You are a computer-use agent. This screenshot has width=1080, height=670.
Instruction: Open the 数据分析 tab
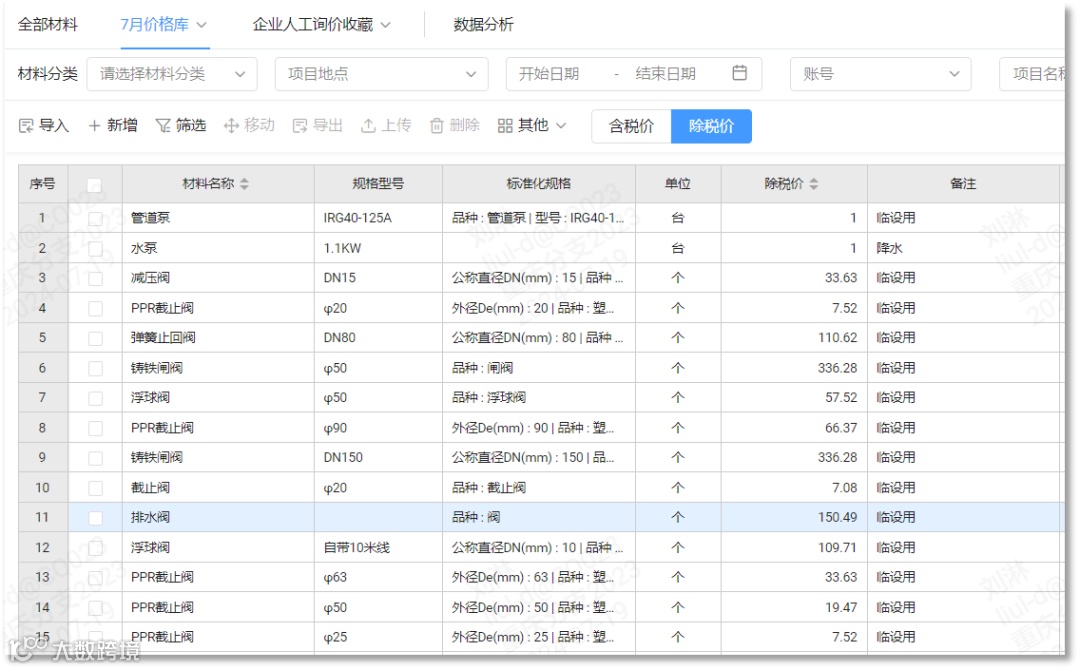483,25
